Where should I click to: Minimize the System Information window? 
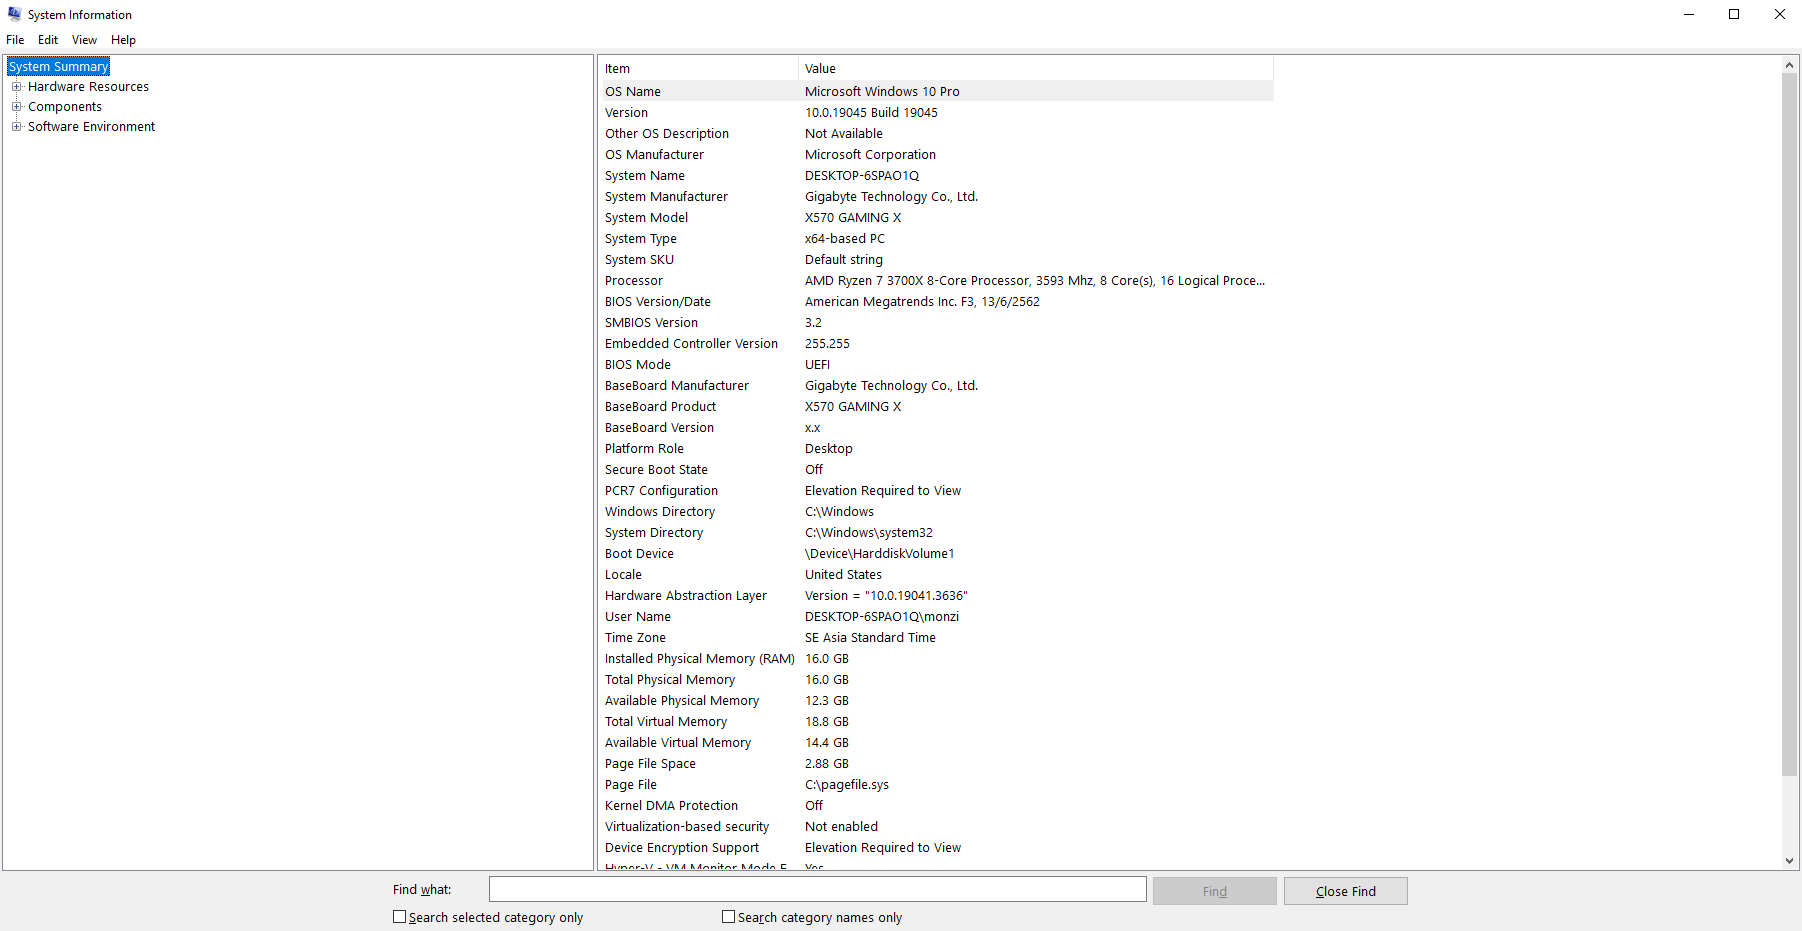[x=1689, y=14]
